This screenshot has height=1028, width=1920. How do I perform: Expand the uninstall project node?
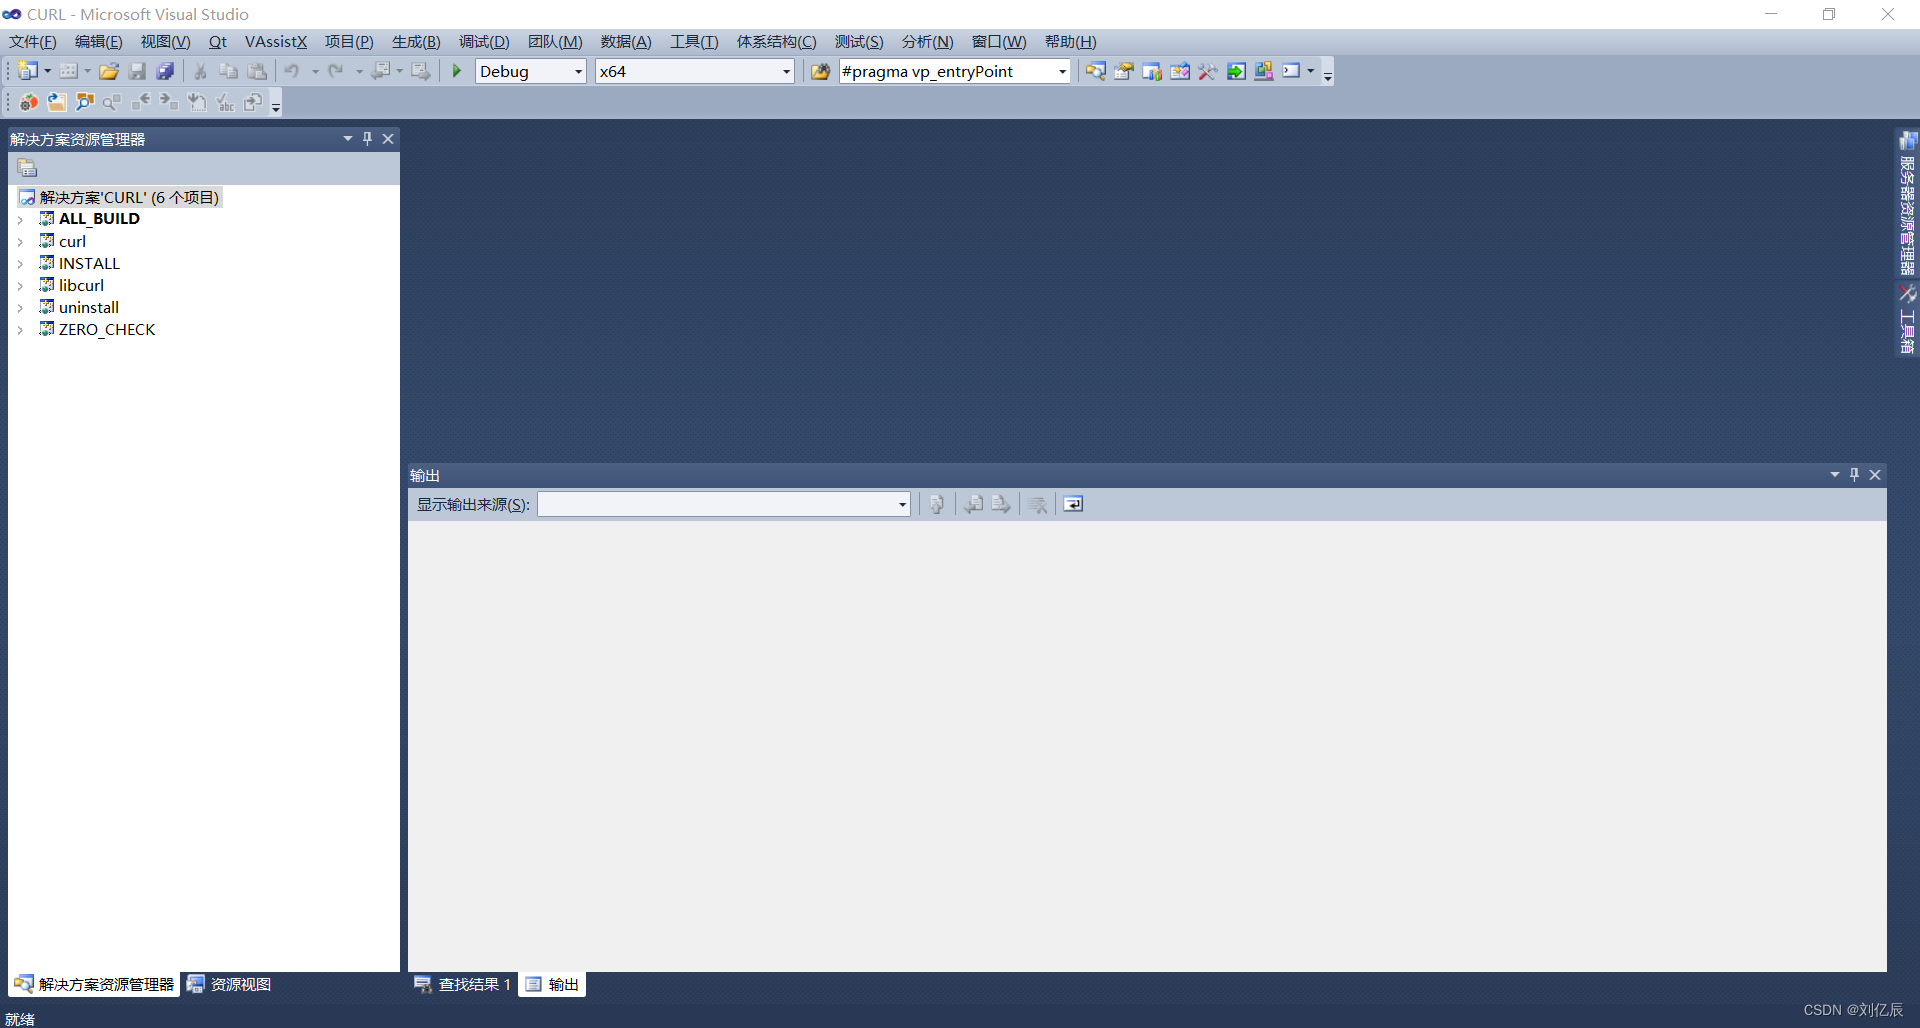coord(20,307)
